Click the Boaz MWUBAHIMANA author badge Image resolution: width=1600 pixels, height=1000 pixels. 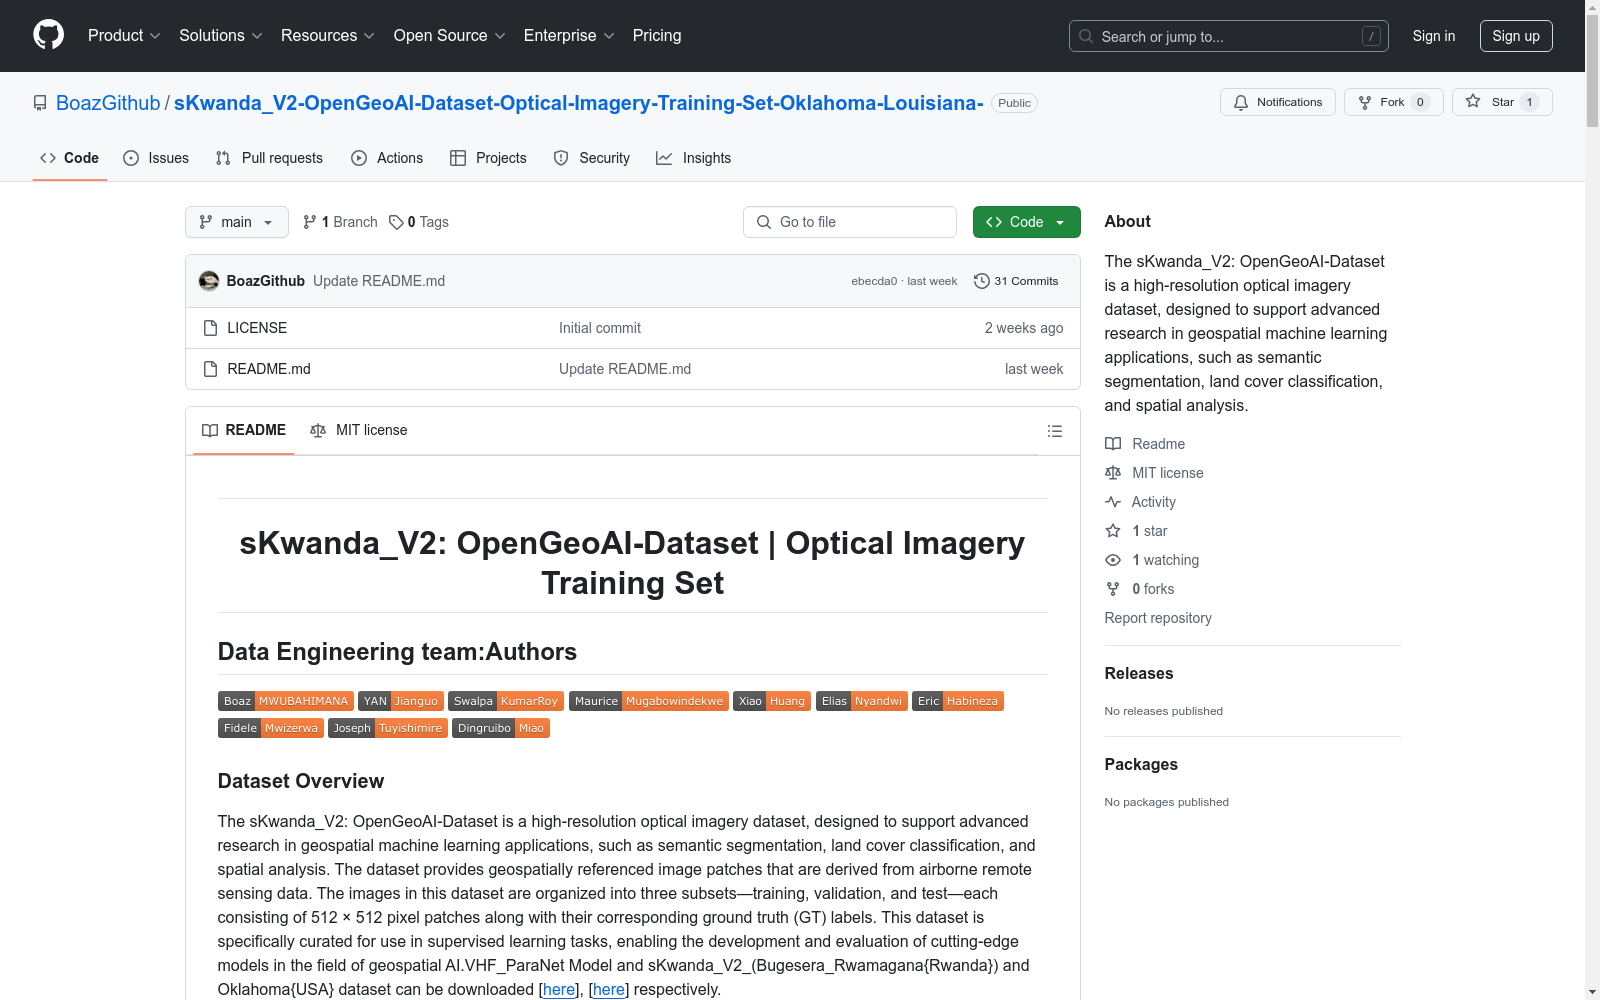coord(286,701)
